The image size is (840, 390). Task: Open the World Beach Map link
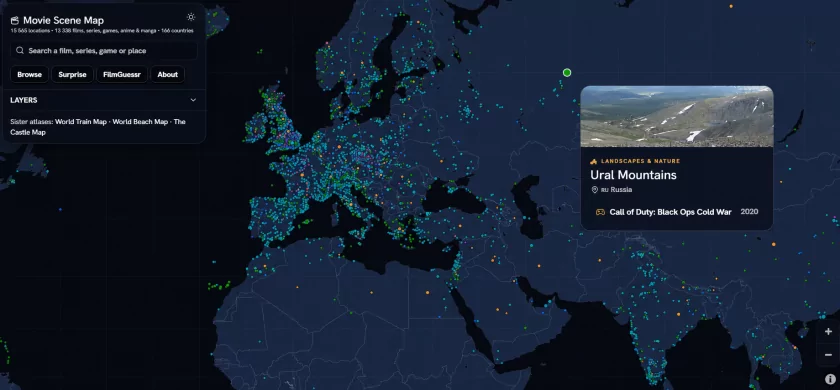(x=140, y=122)
